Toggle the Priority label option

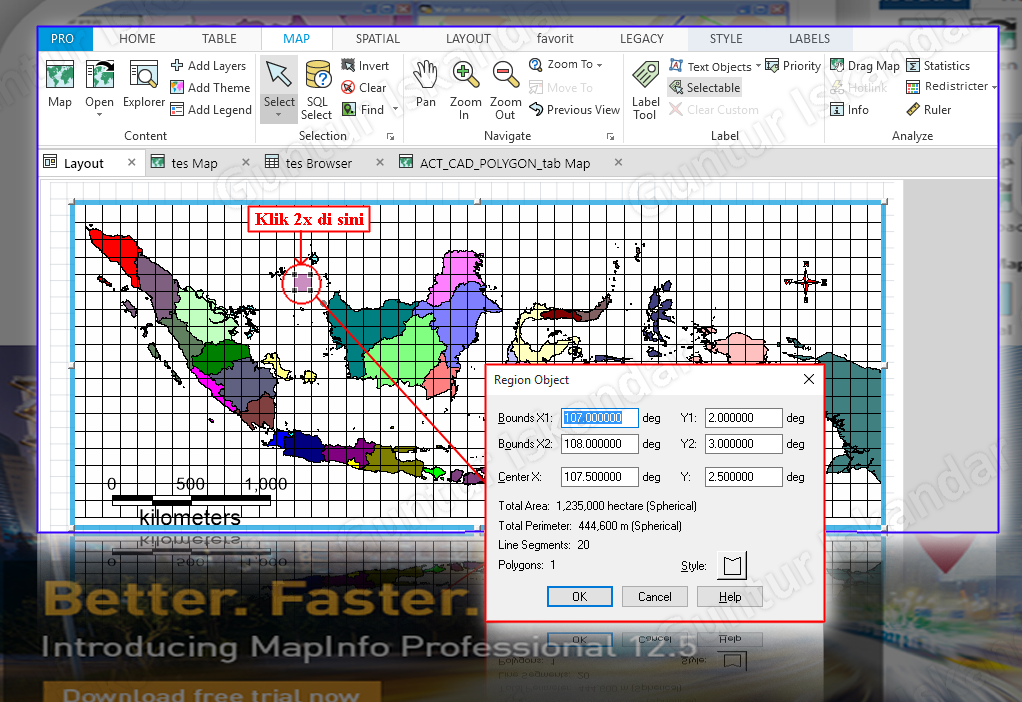[x=796, y=65]
